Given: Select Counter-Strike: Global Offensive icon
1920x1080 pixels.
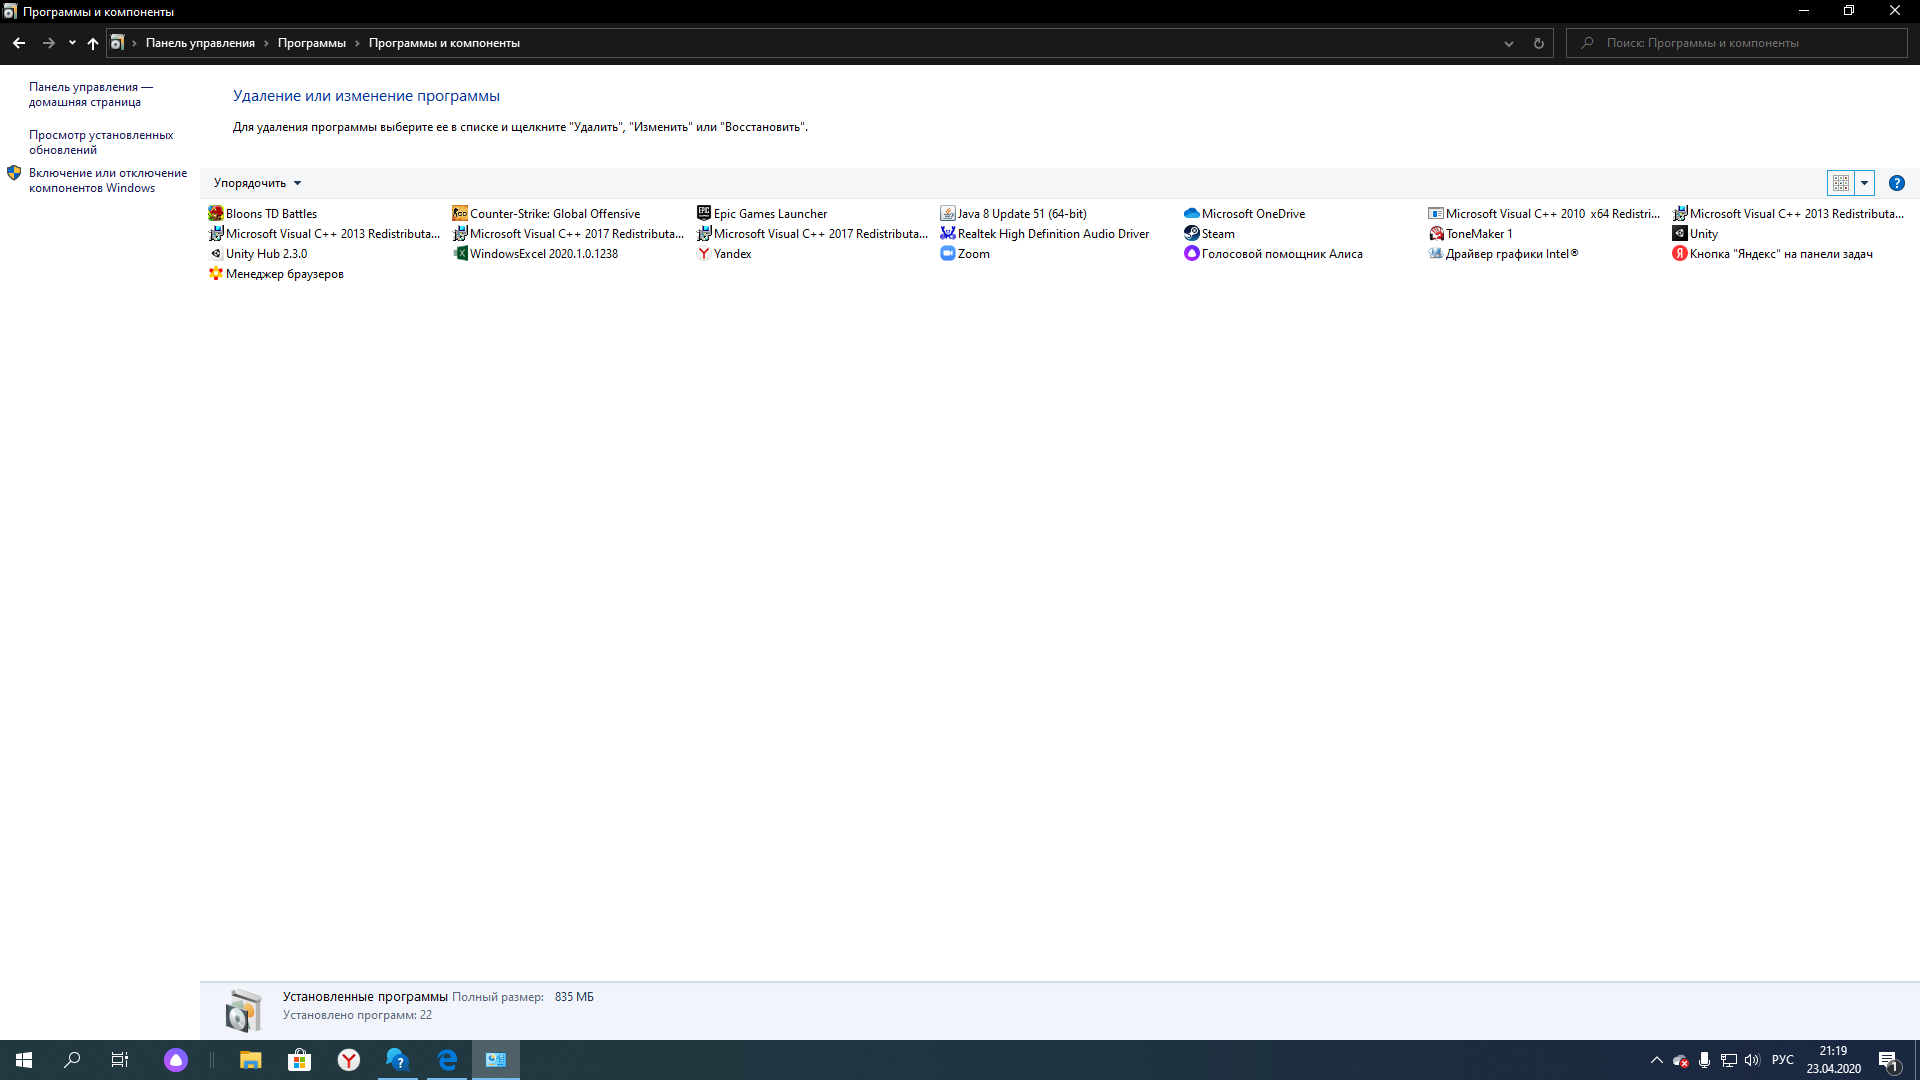Looking at the screenshot, I should [x=459, y=213].
